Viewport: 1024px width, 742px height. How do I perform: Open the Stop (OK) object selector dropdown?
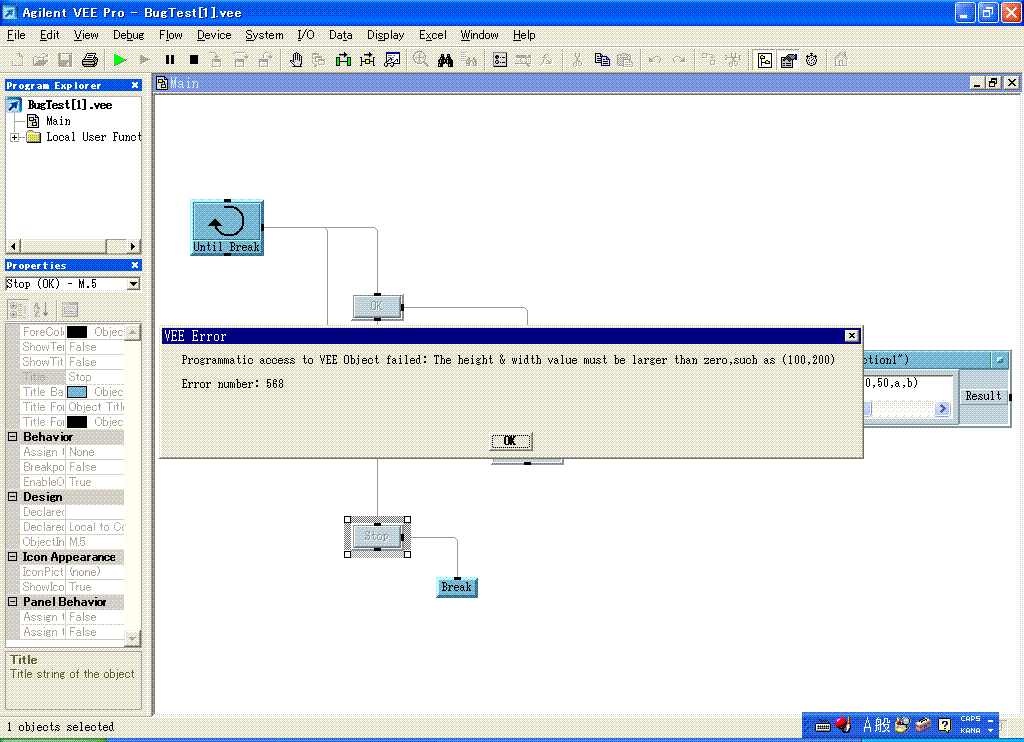coord(133,284)
